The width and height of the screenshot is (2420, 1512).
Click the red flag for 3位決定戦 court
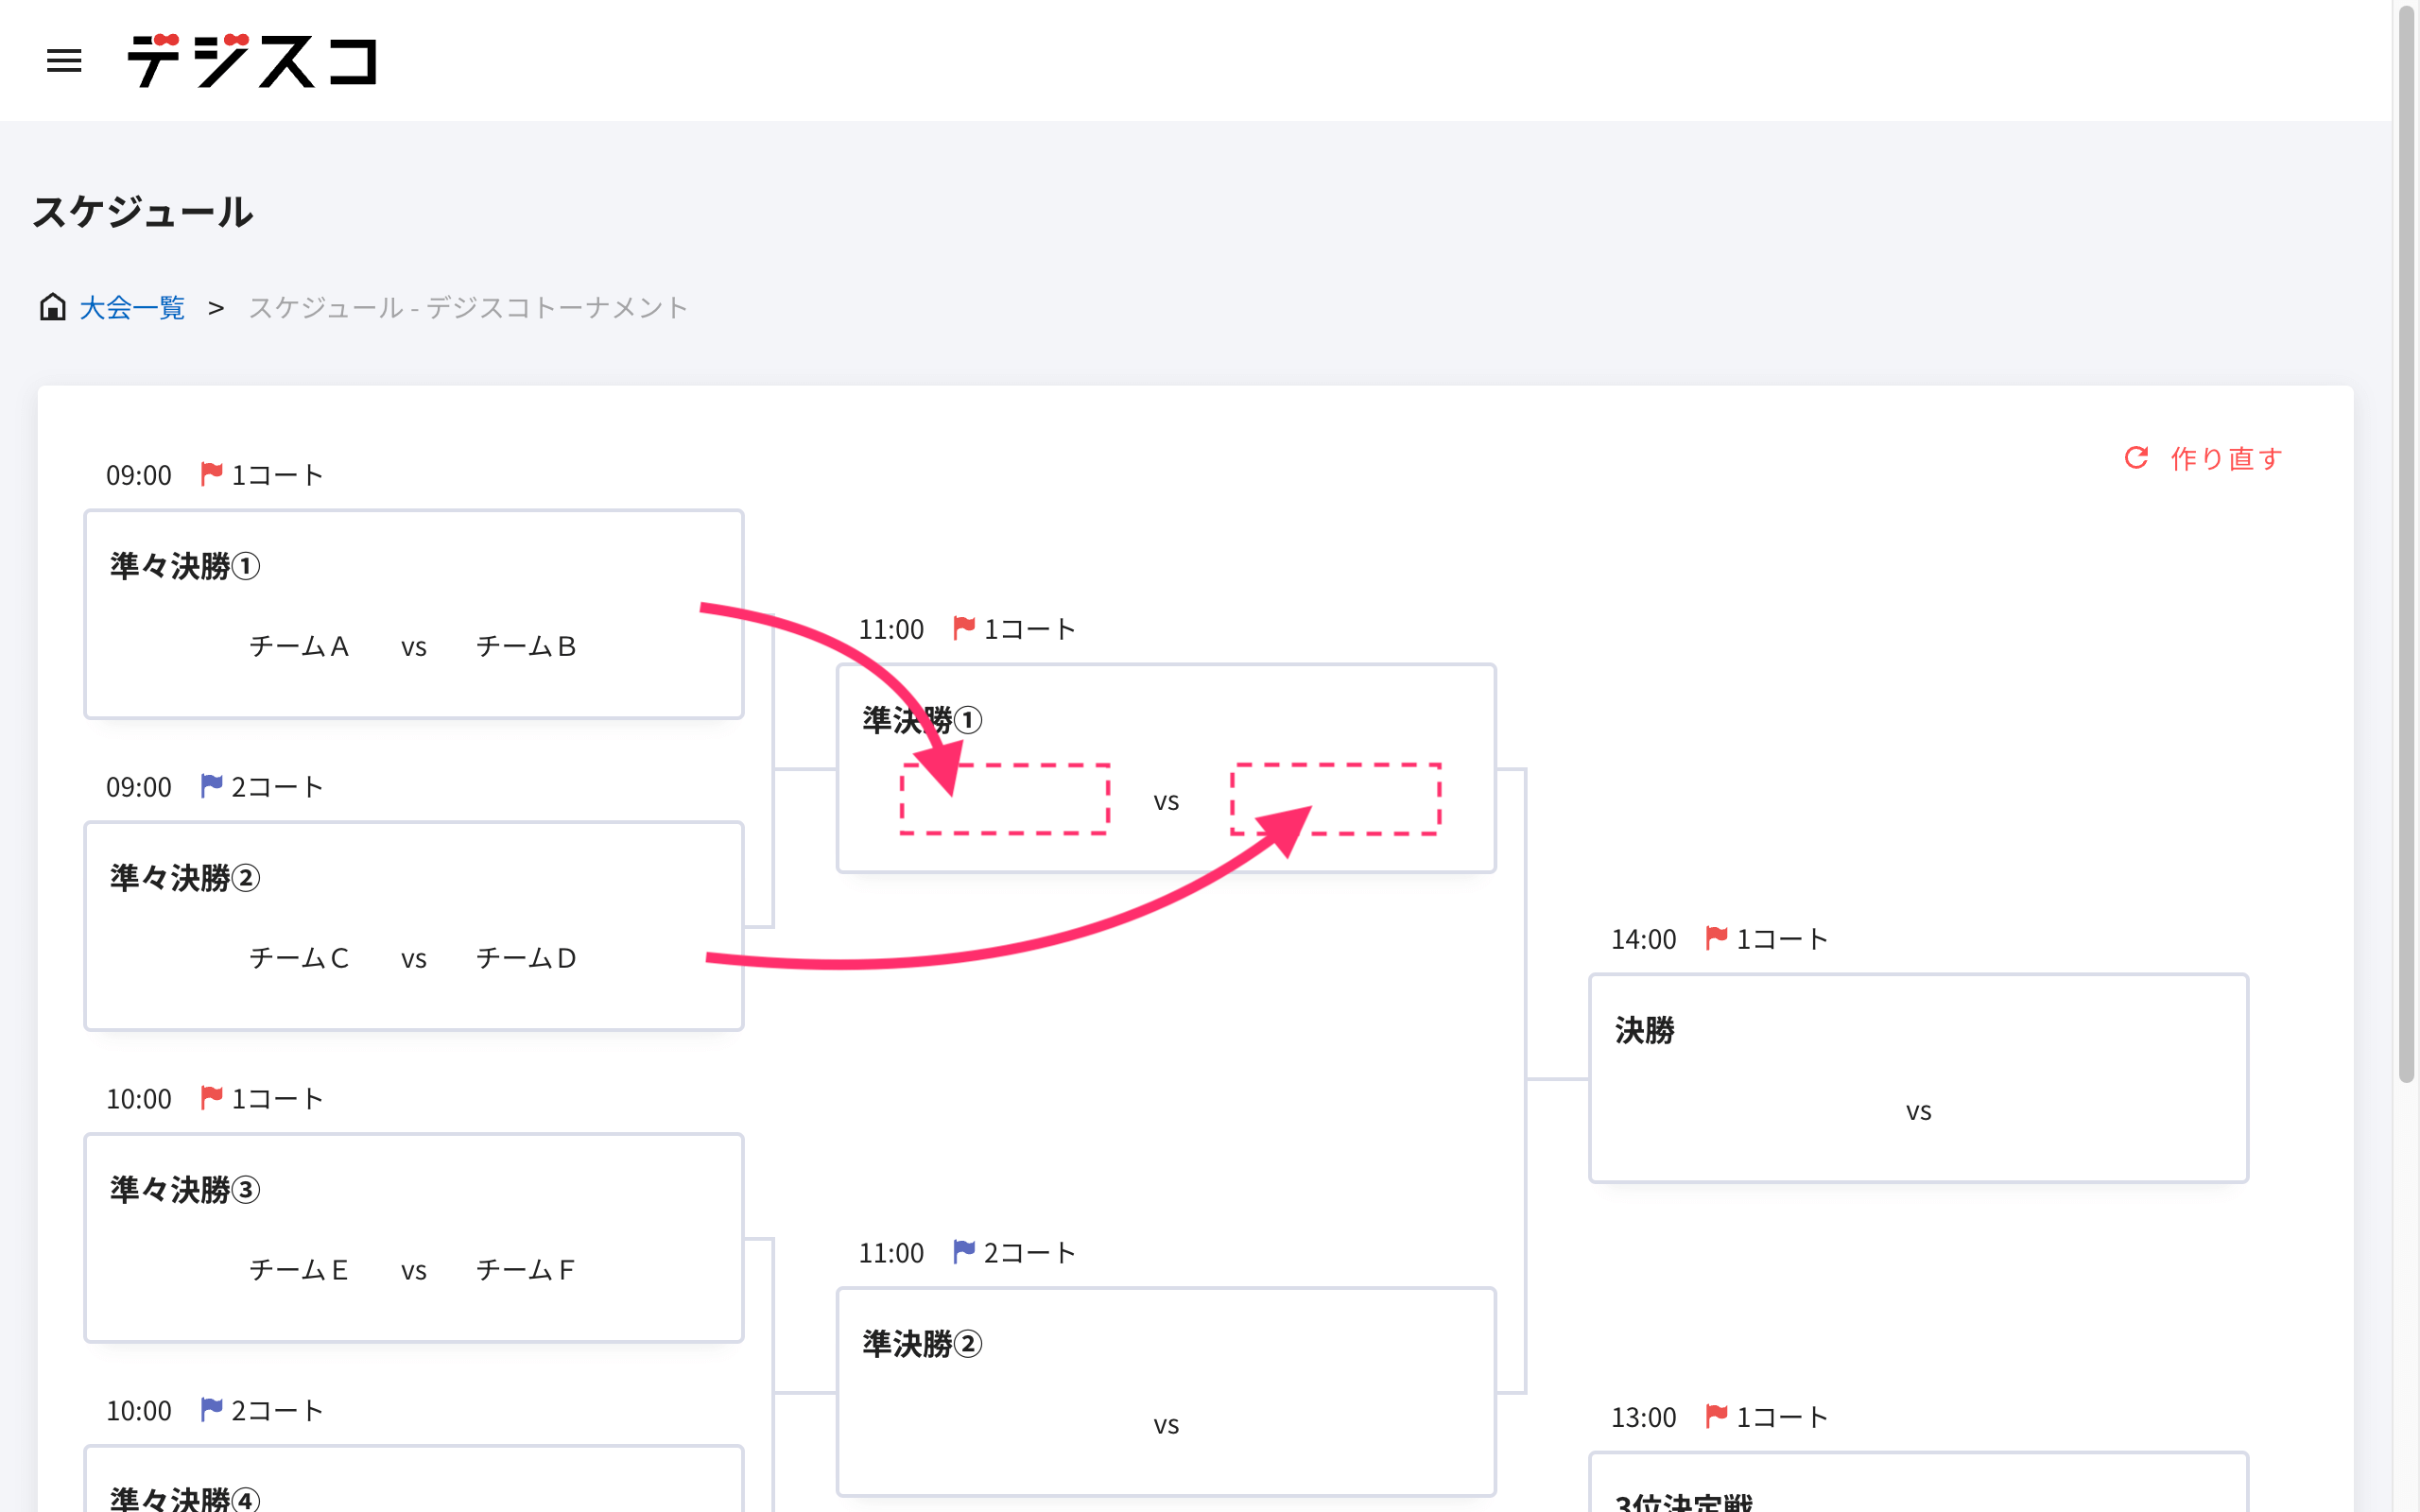[x=1716, y=1416]
